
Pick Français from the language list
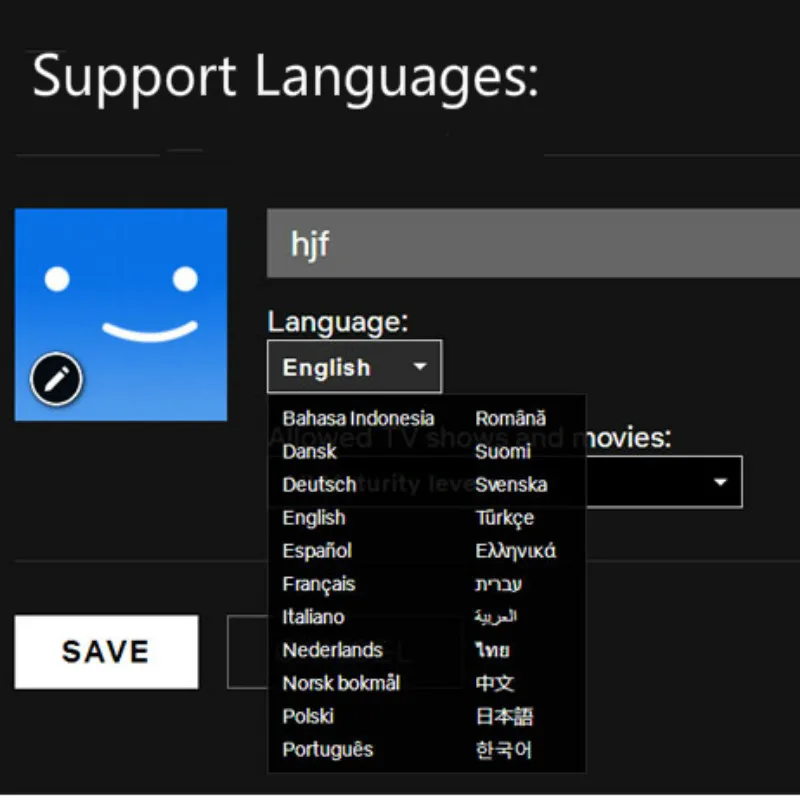click(318, 584)
